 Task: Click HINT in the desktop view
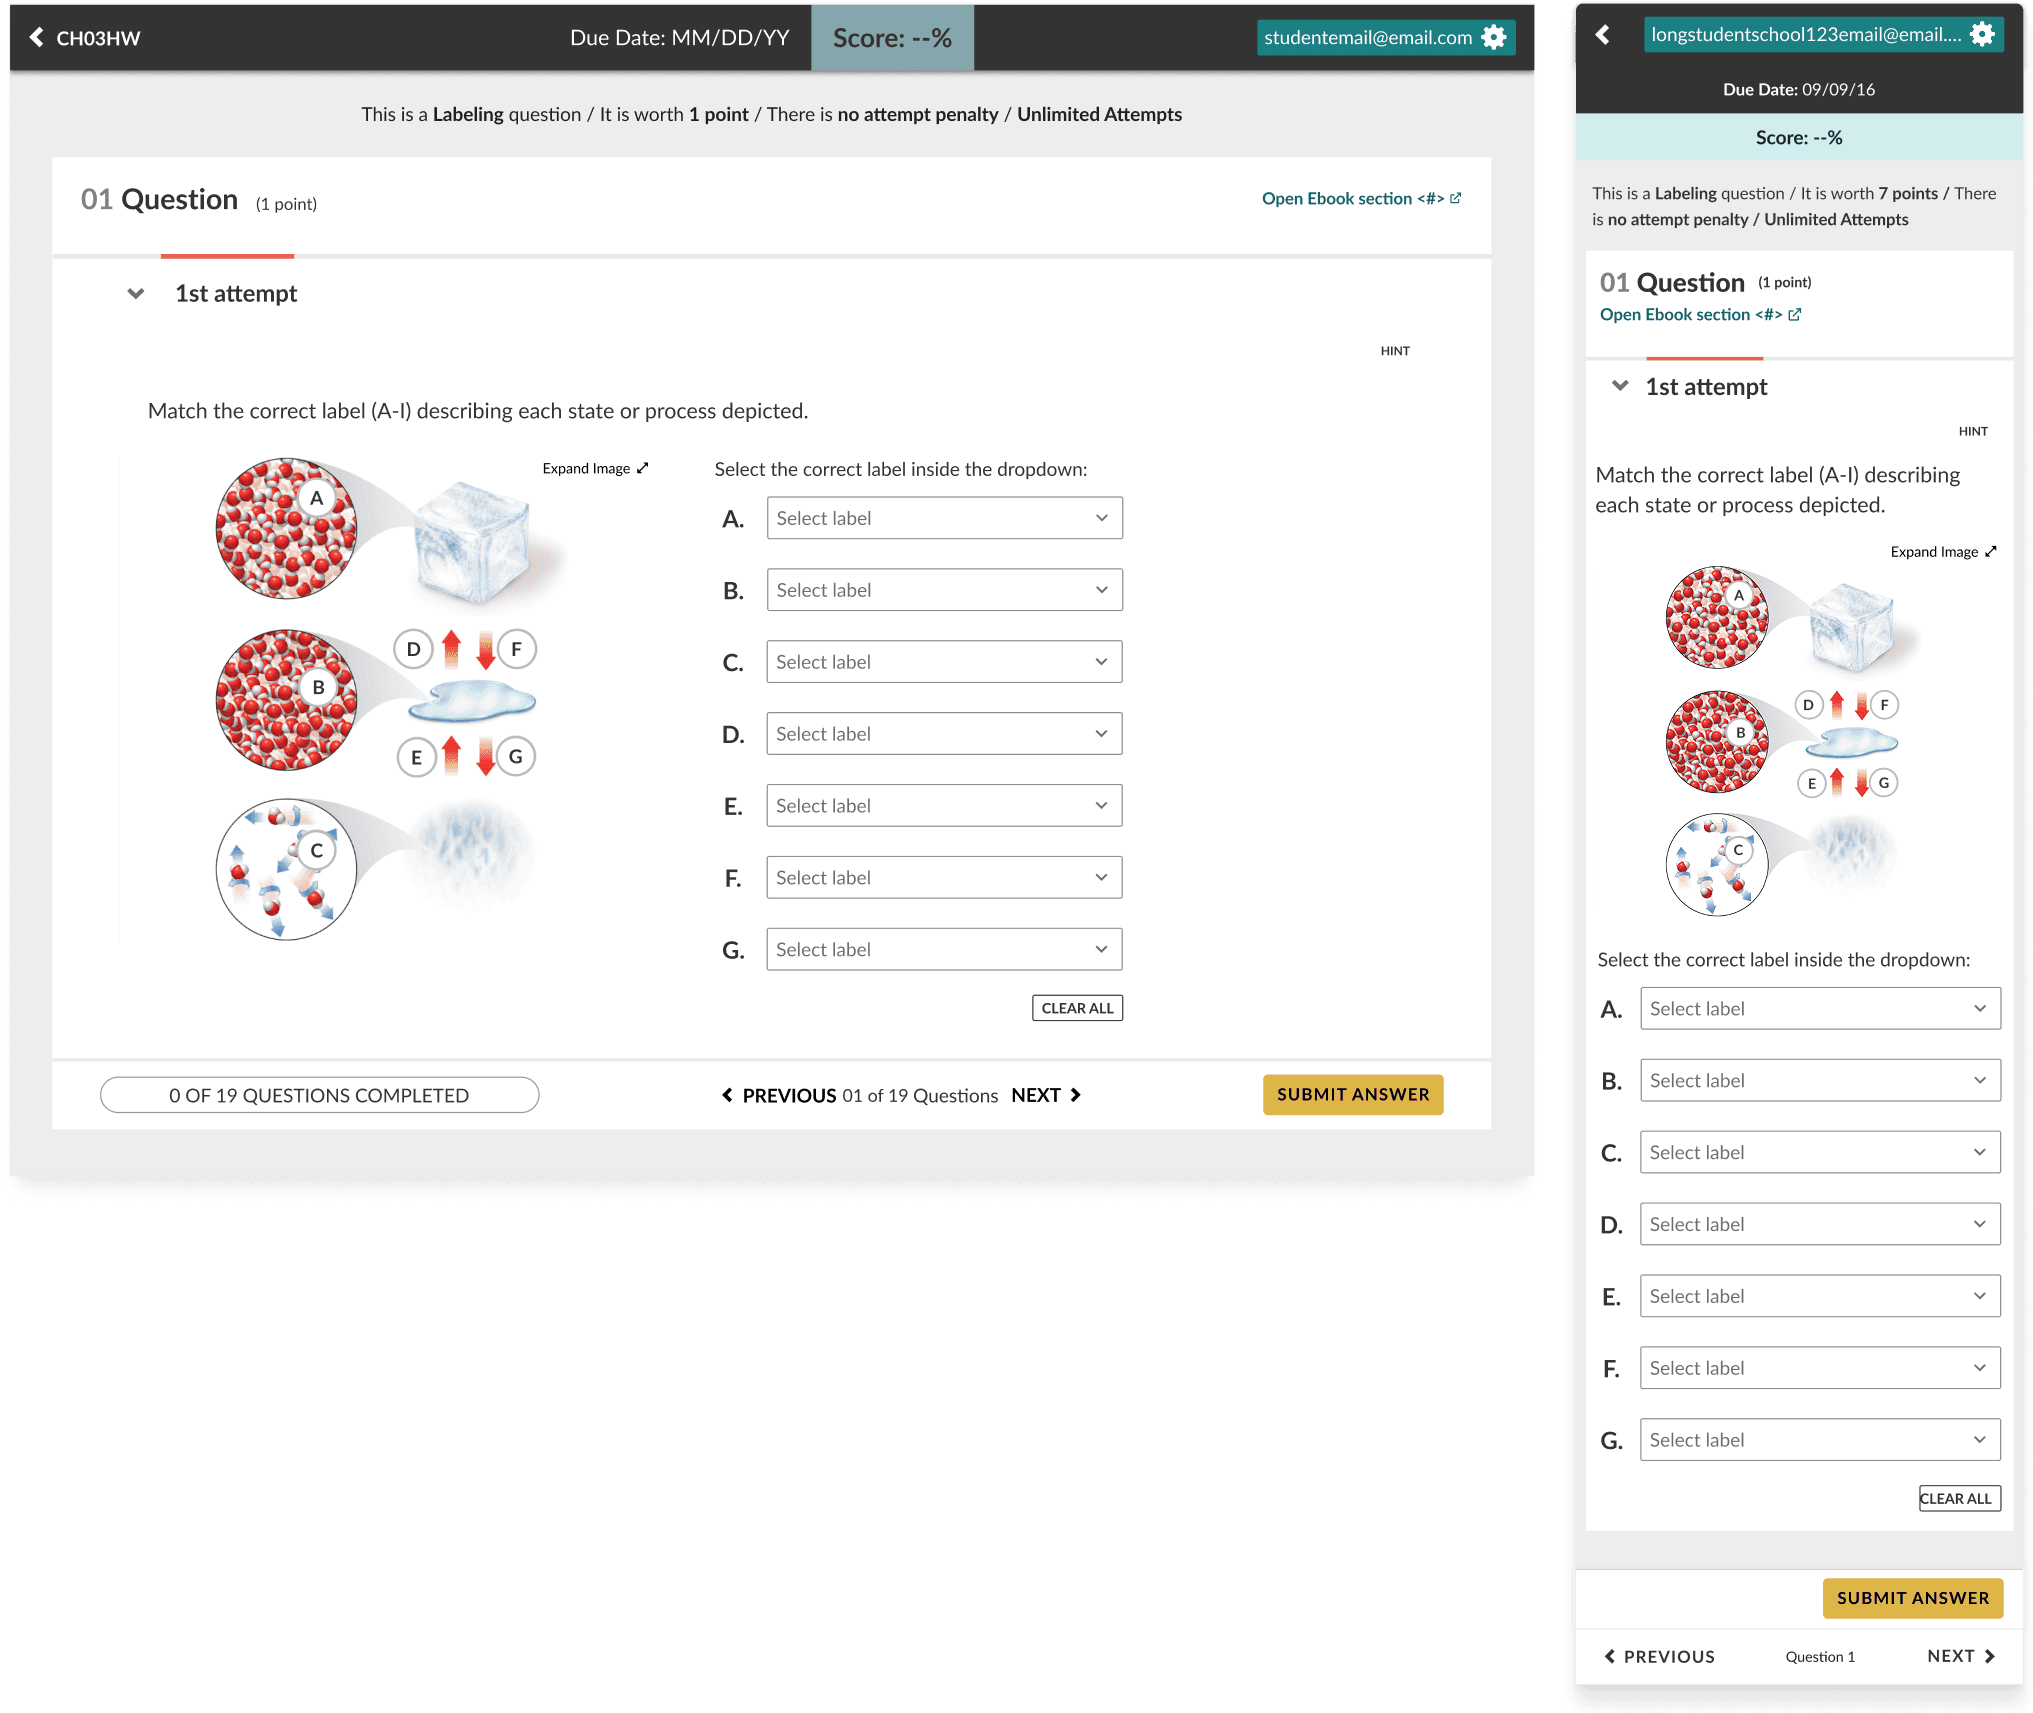click(x=1395, y=351)
